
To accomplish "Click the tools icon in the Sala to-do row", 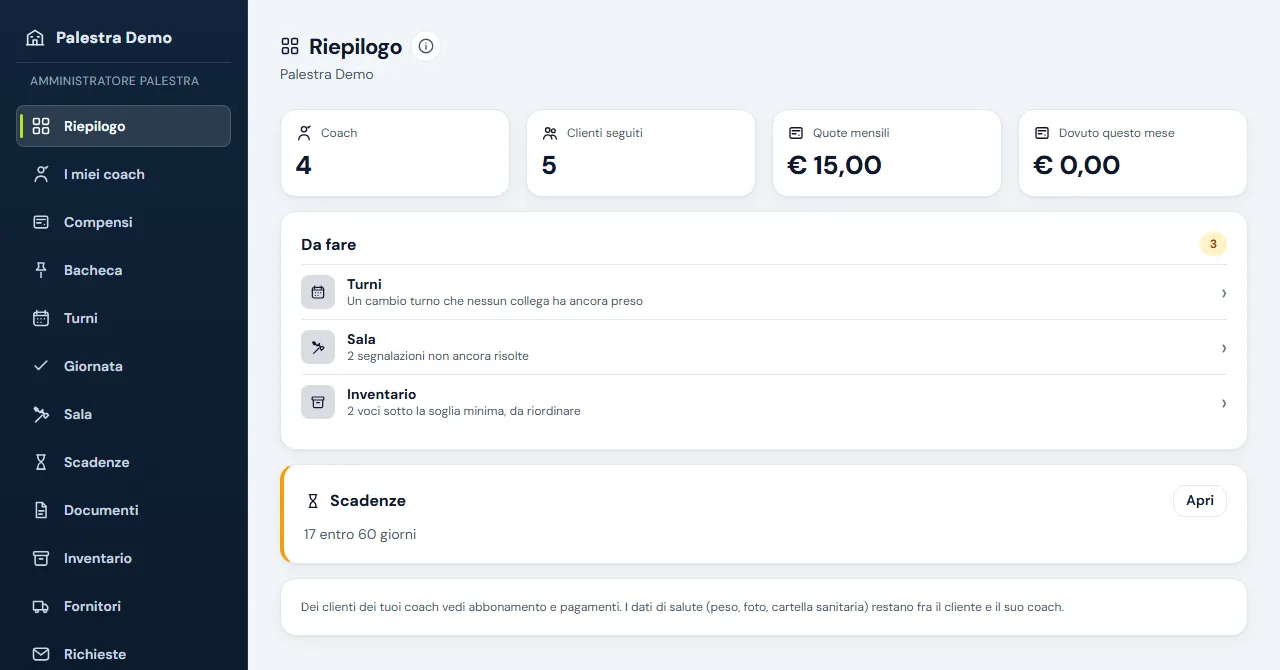I will click(x=318, y=347).
